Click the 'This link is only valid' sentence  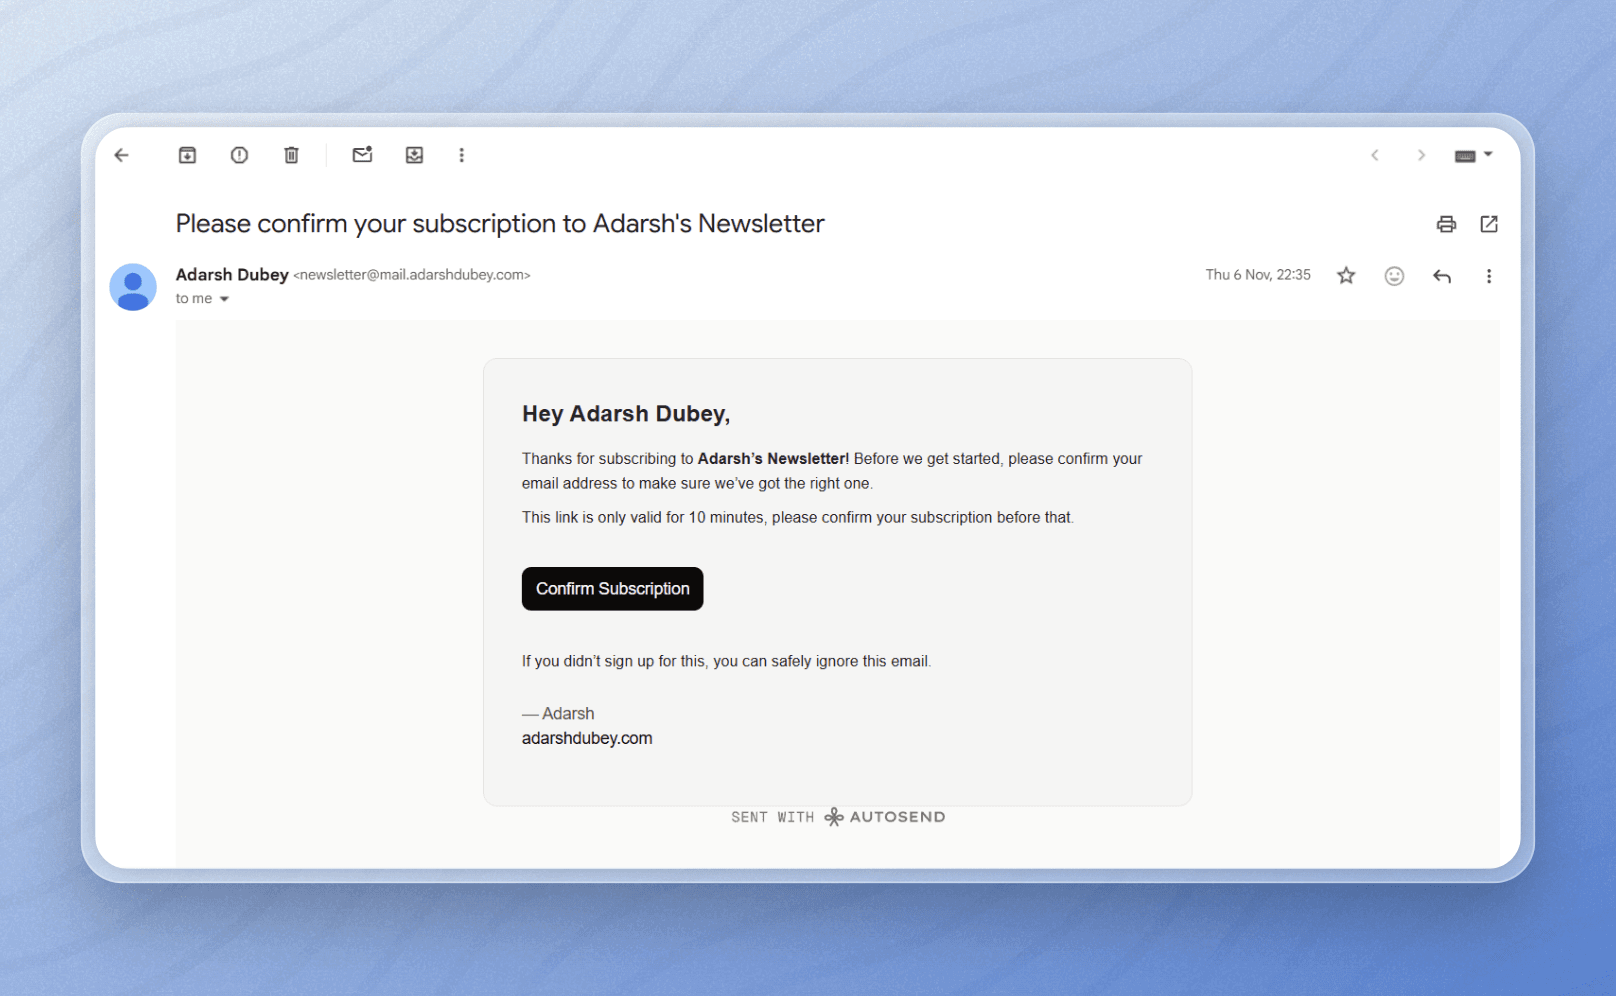(x=798, y=517)
